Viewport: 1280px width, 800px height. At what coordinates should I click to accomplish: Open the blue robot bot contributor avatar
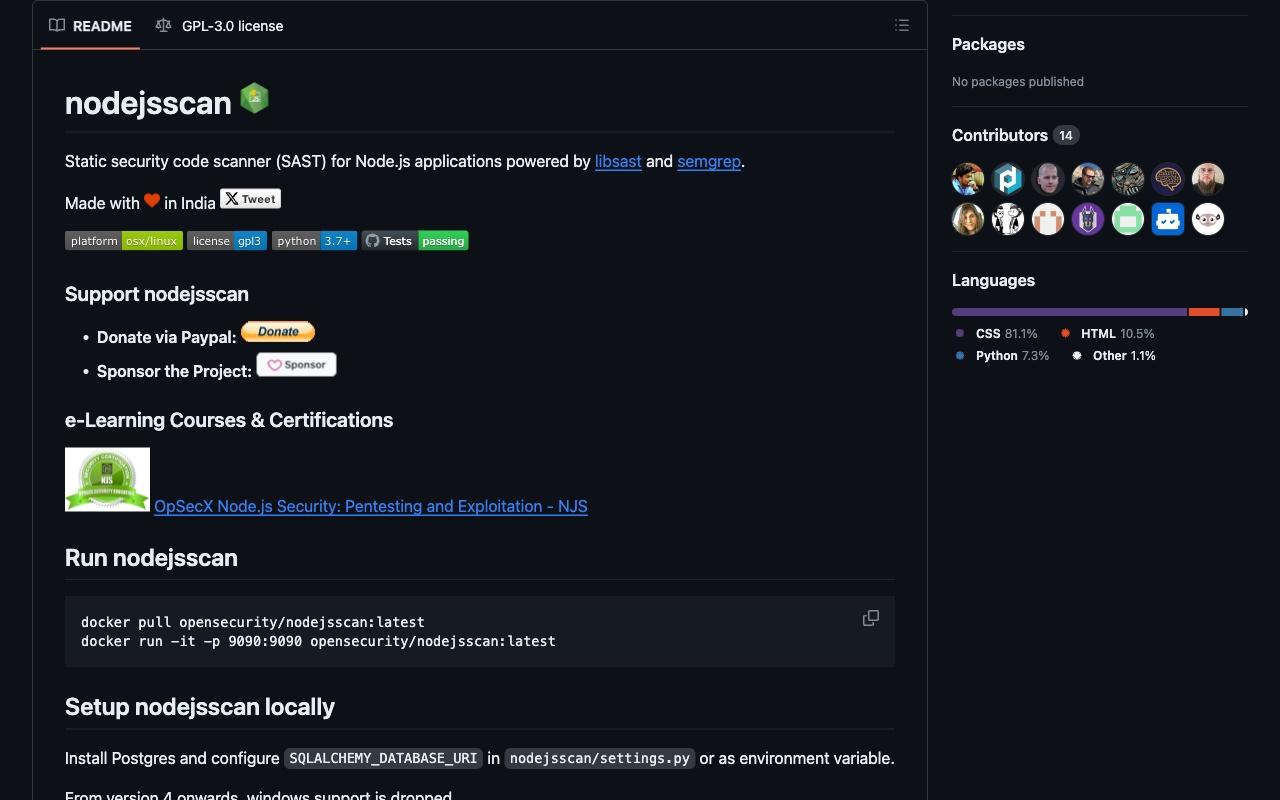(1168, 219)
